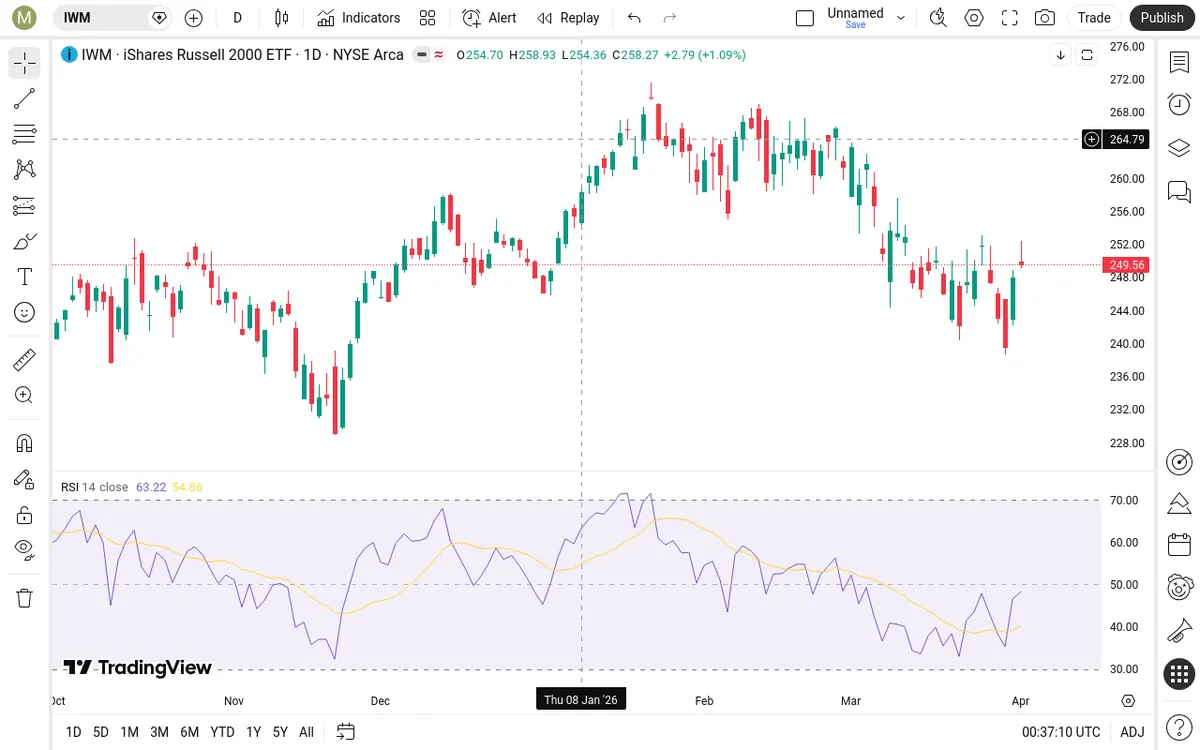Screen dimensions: 1200x750
Task: Enter fullscreen mode
Action: (x=1009, y=18)
